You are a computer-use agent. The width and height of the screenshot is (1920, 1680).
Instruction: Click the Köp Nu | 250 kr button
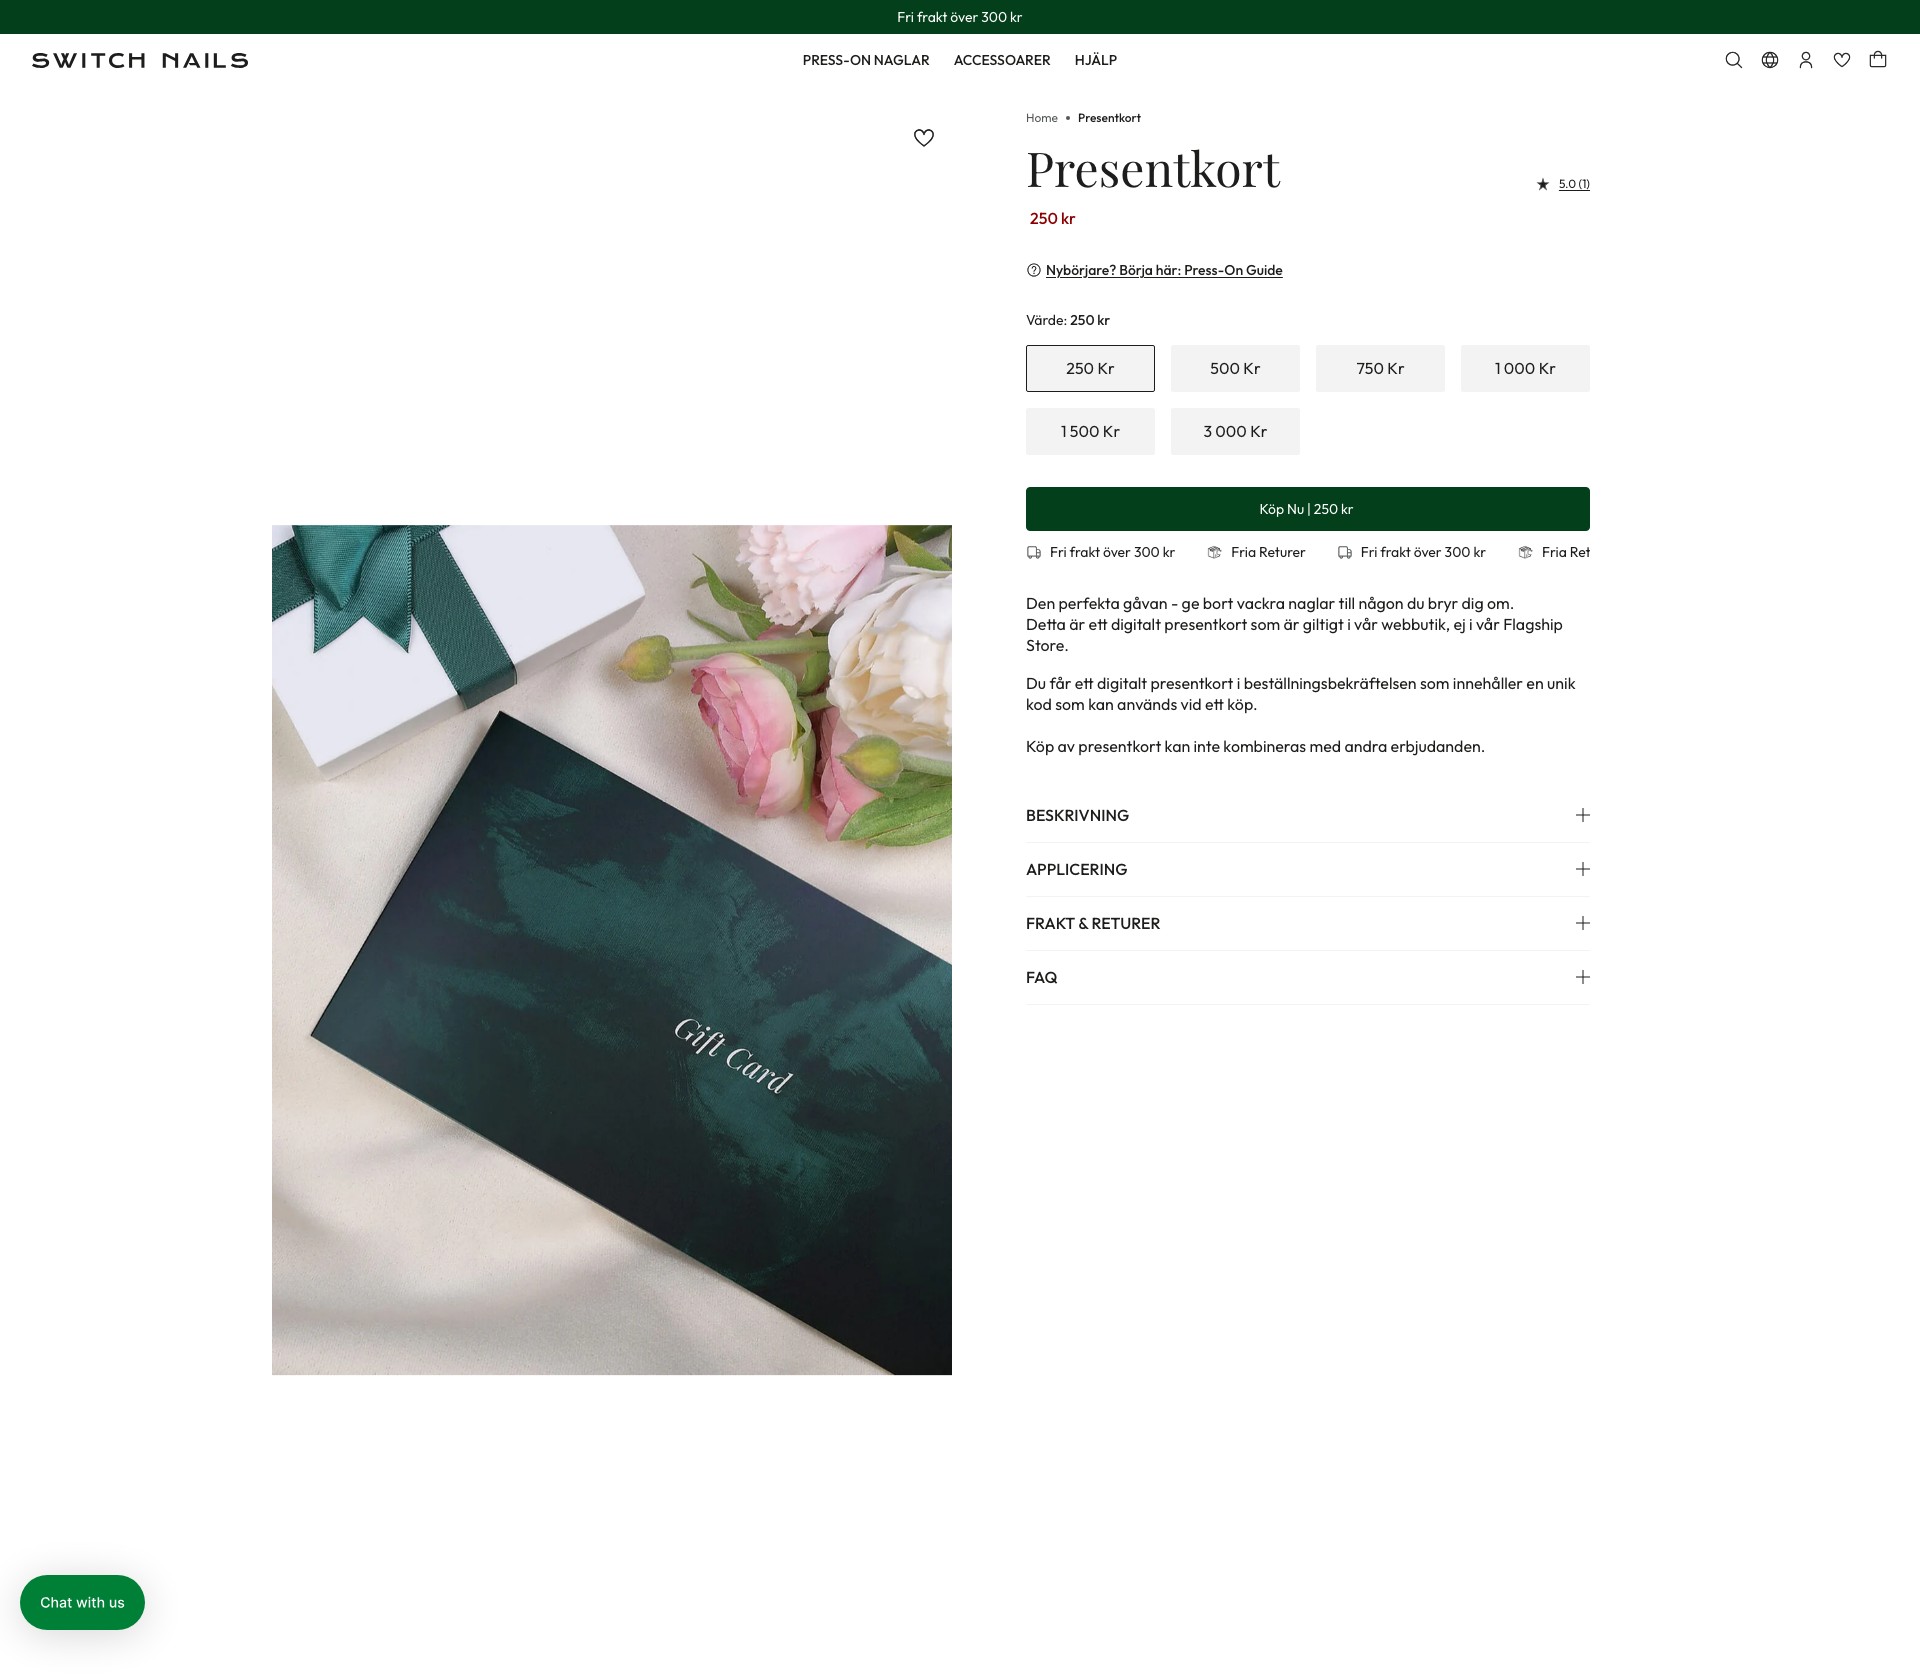pyautogui.click(x=1308, y=509)
